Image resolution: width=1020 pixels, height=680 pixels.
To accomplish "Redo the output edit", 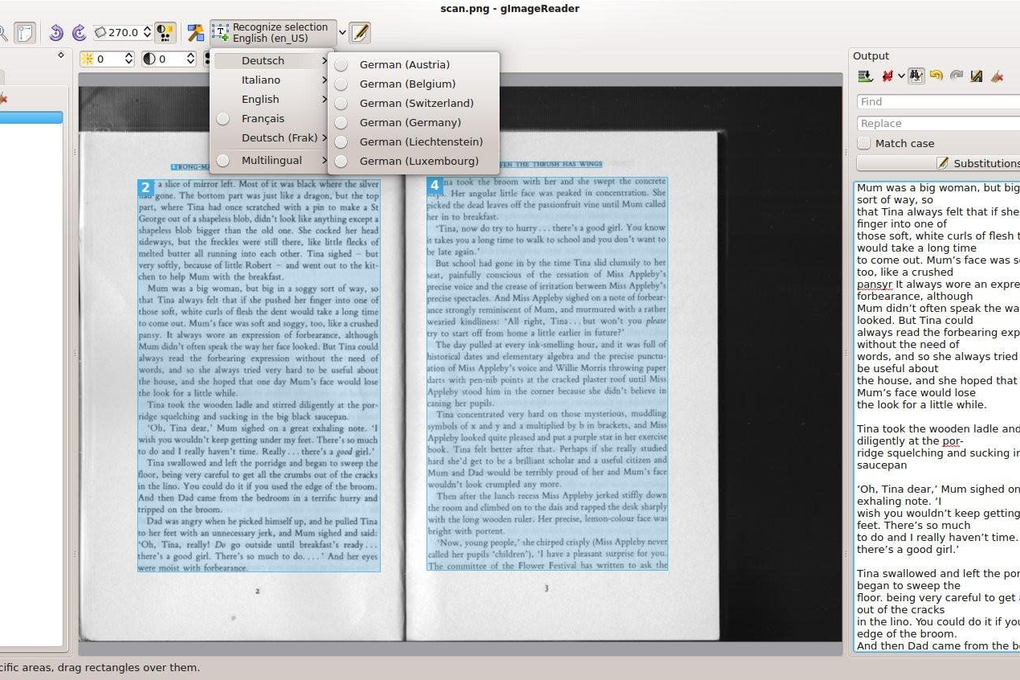I will (956, 76).
